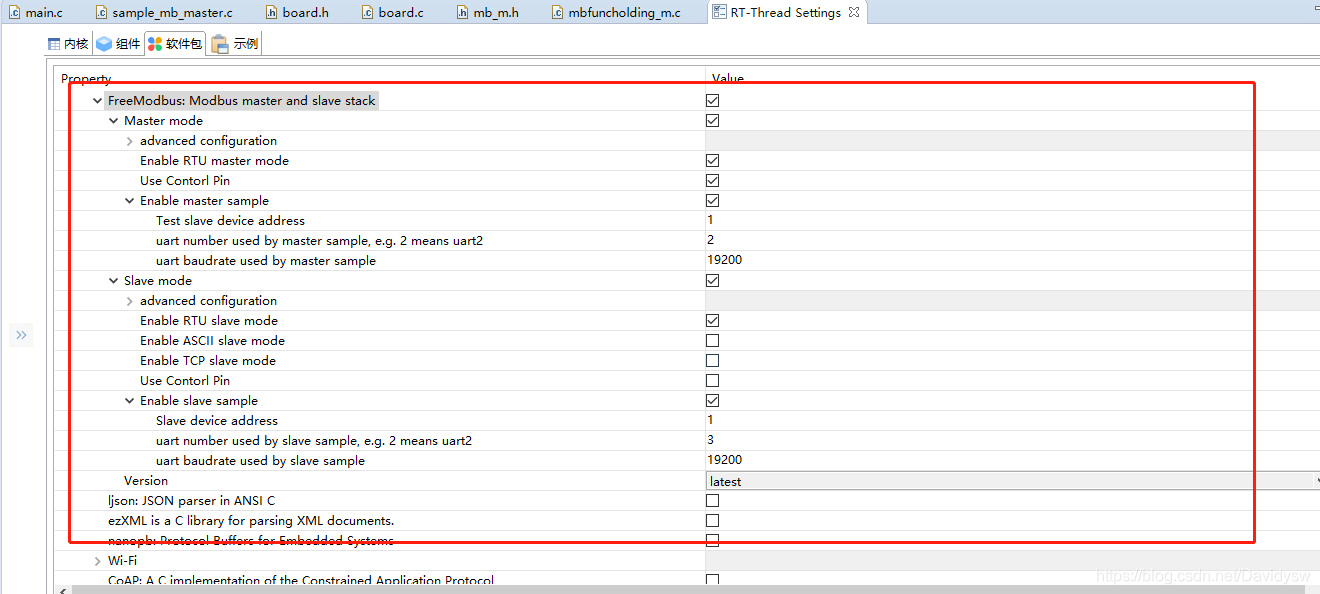Toggle the Master mode checkbox

point(713,120)
